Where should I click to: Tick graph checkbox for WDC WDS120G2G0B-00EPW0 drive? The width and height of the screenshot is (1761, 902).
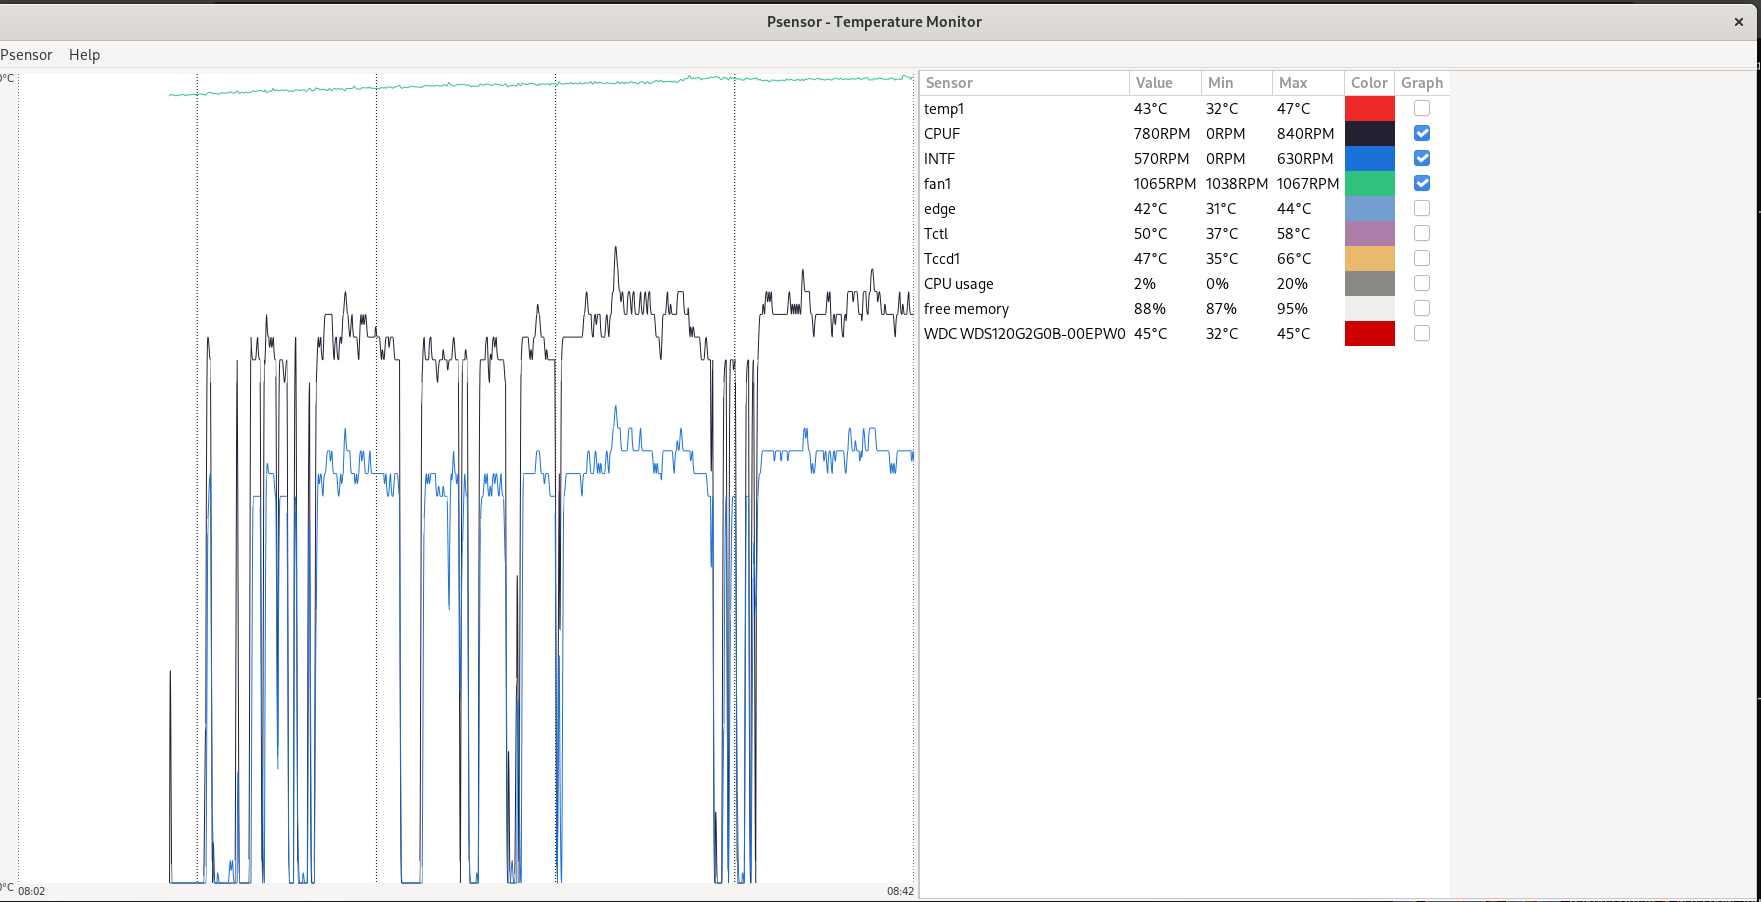[x=1421, y=333]
